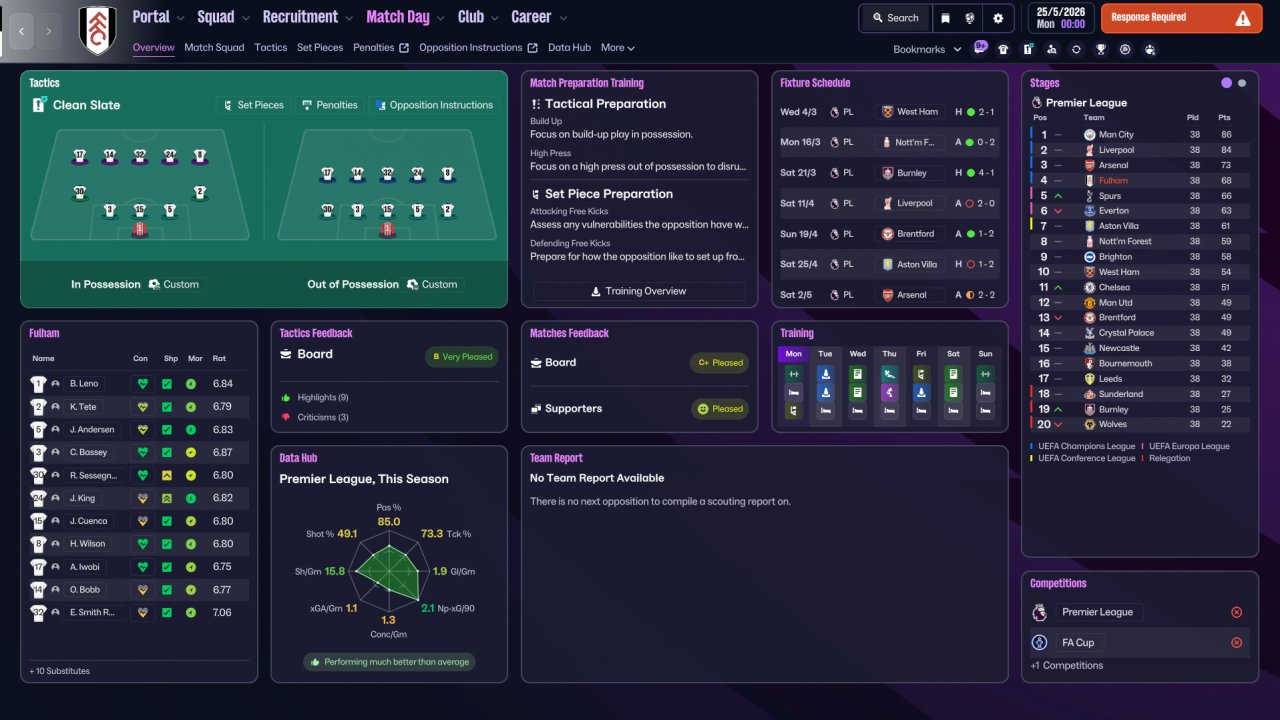Remove Premier League from Competitions list

click(x=1236, y=612)
